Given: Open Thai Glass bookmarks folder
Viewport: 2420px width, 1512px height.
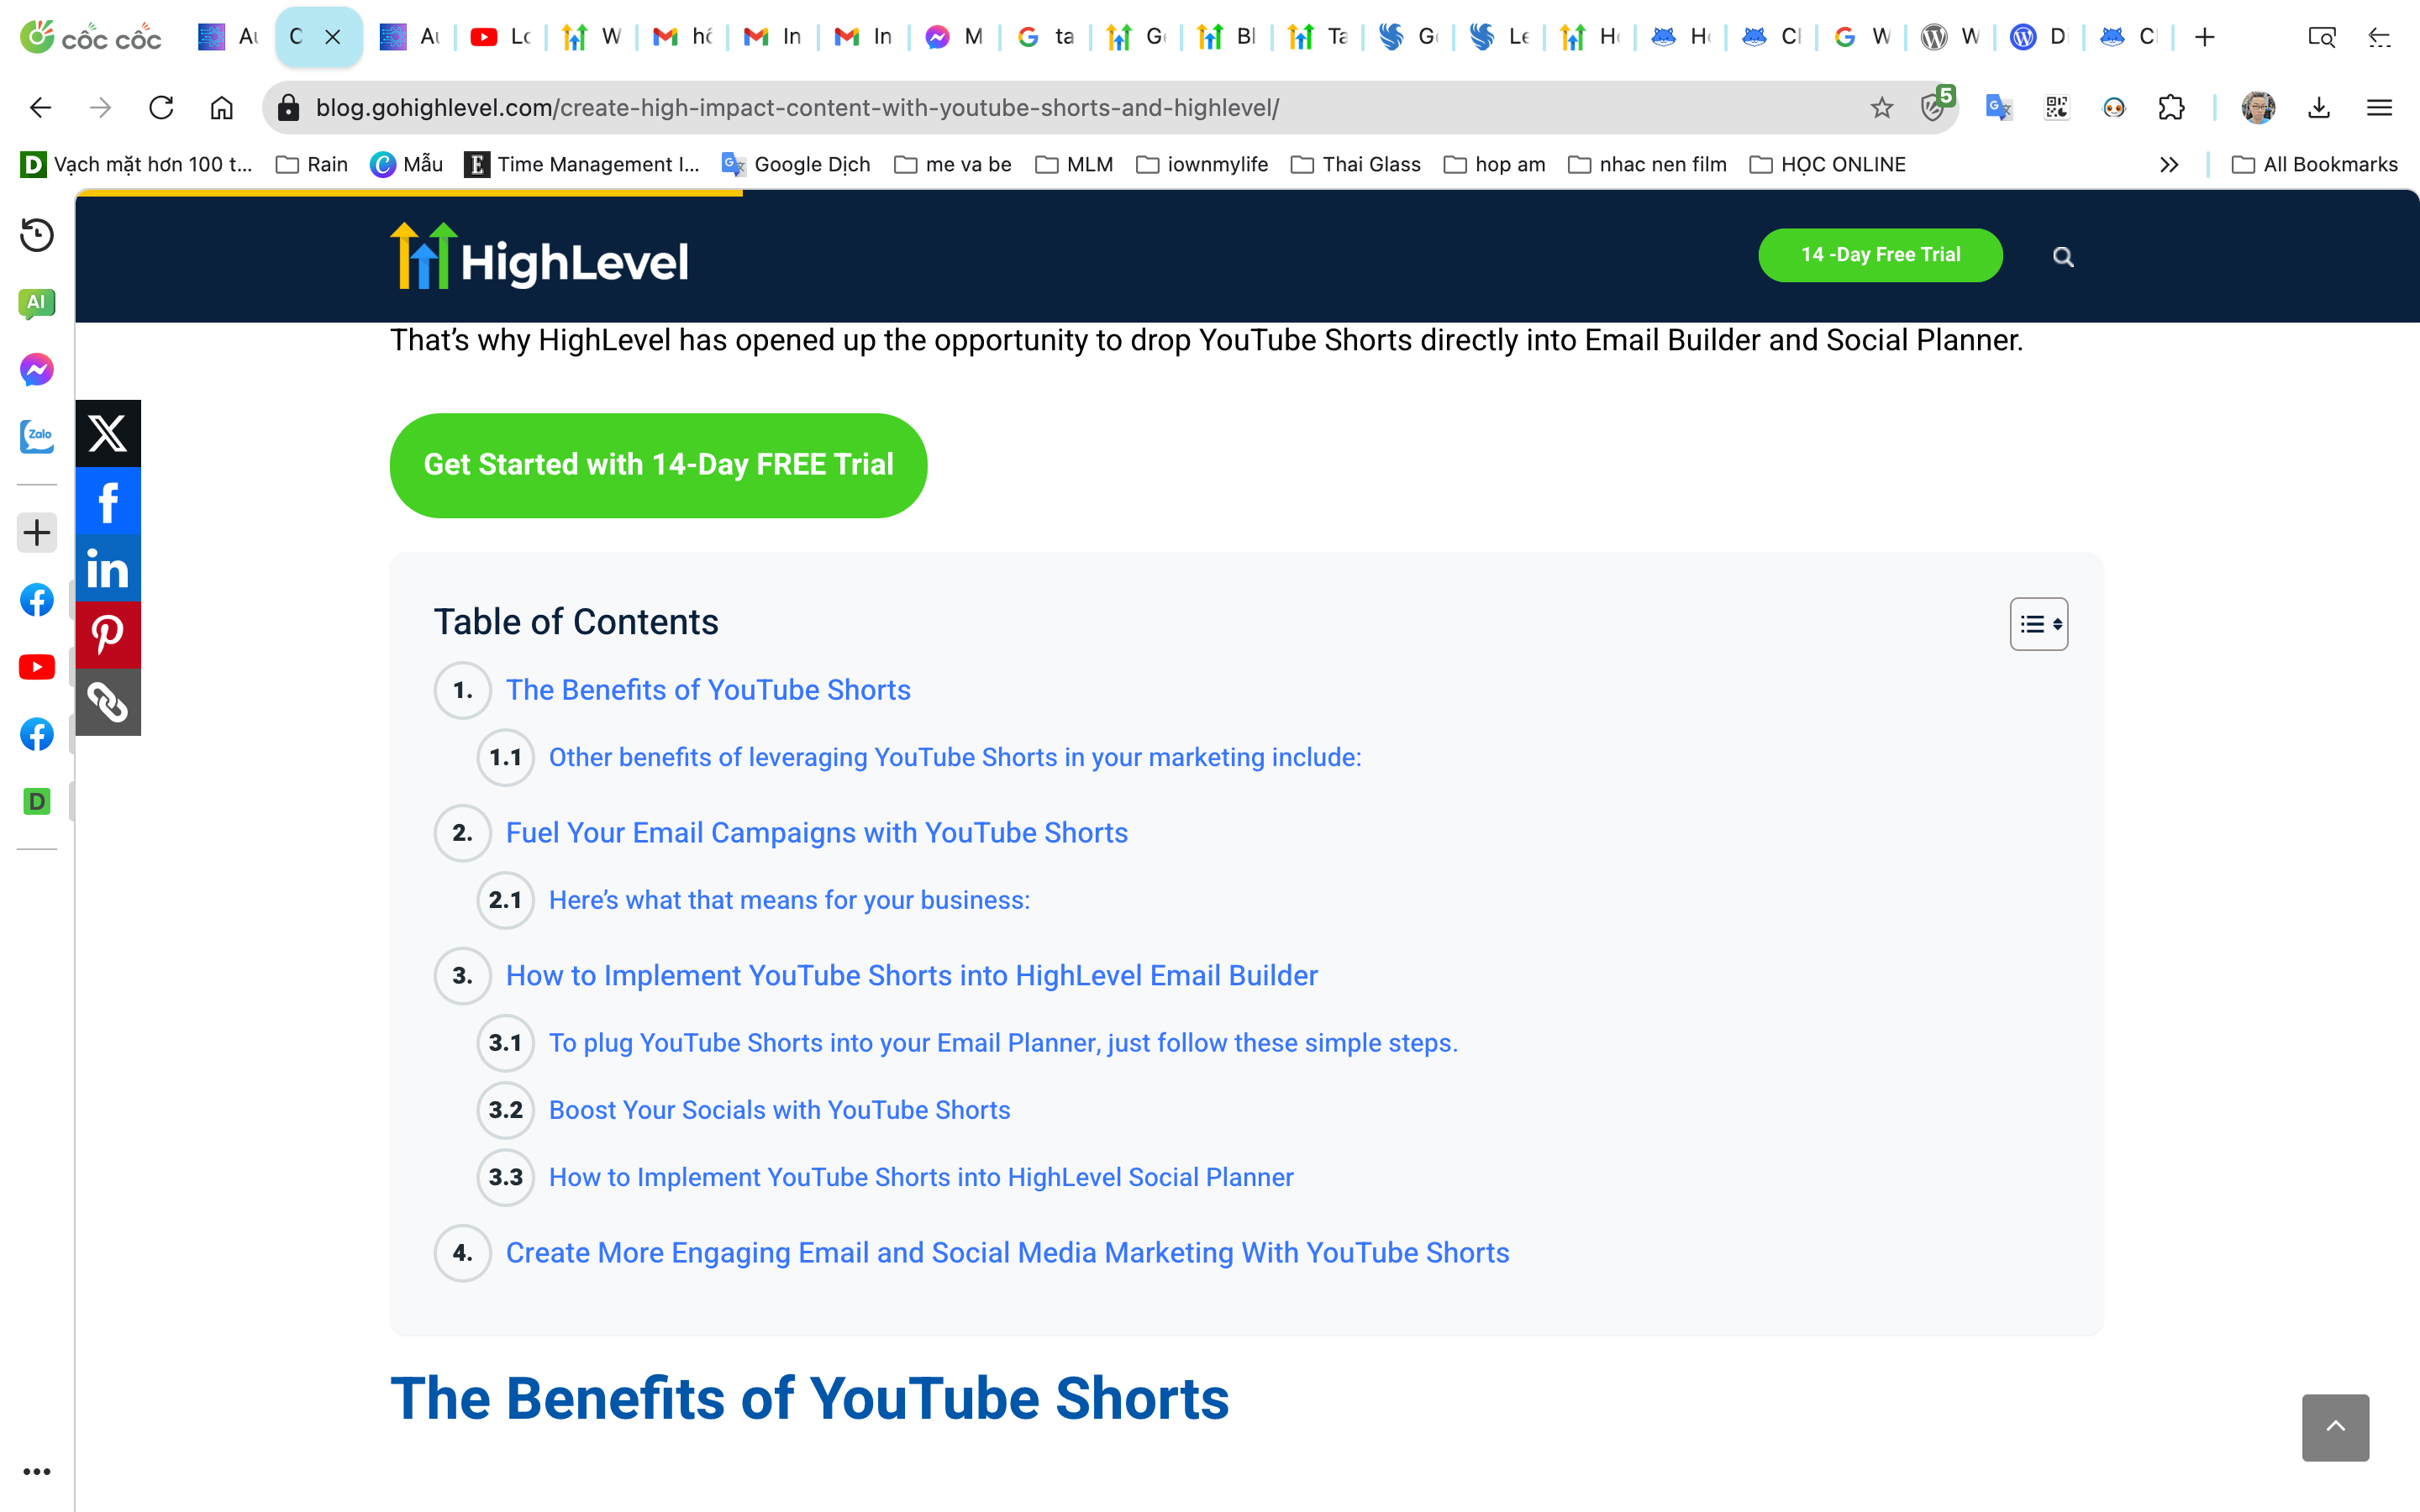Looking at the screenshot, I should pos(1355,164).
